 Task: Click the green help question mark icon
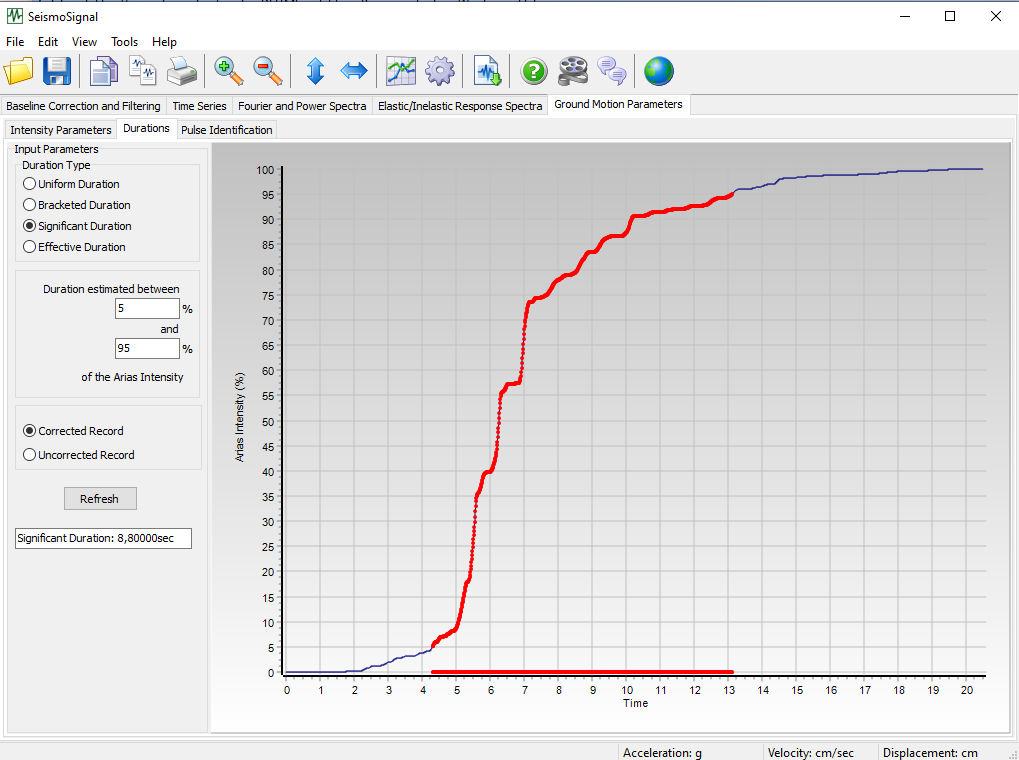click(535, 71)
